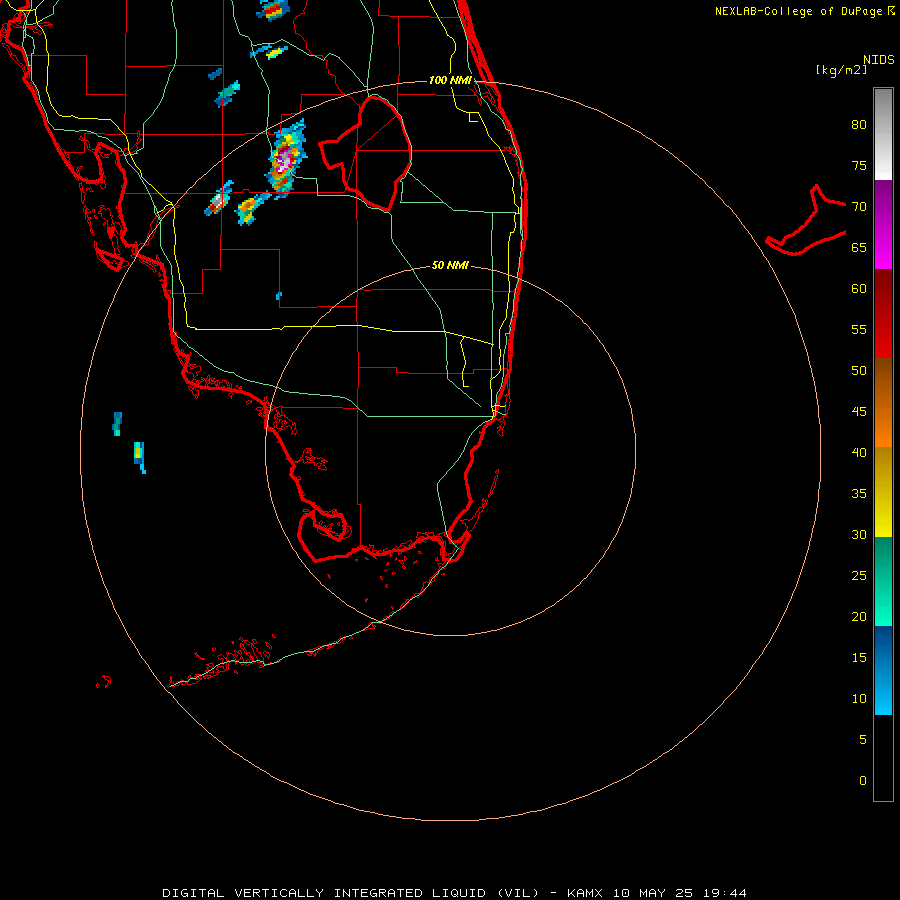Viewport: 900px width, 900px height.
Task: Click the magenta-purple segment of the color bar
Action: coord(883,224)
